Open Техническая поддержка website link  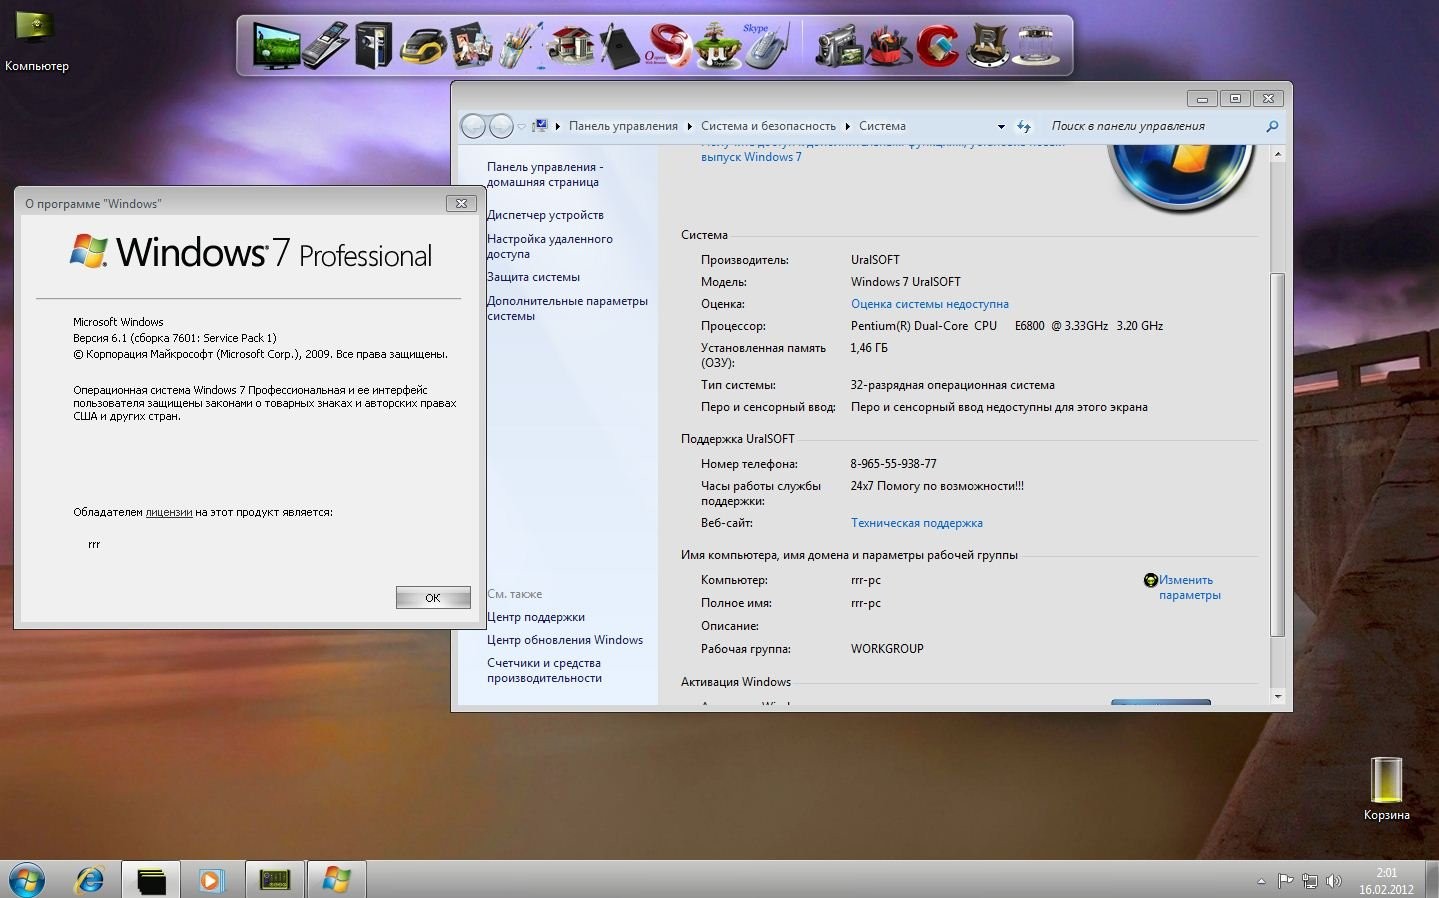coord(916,523)
